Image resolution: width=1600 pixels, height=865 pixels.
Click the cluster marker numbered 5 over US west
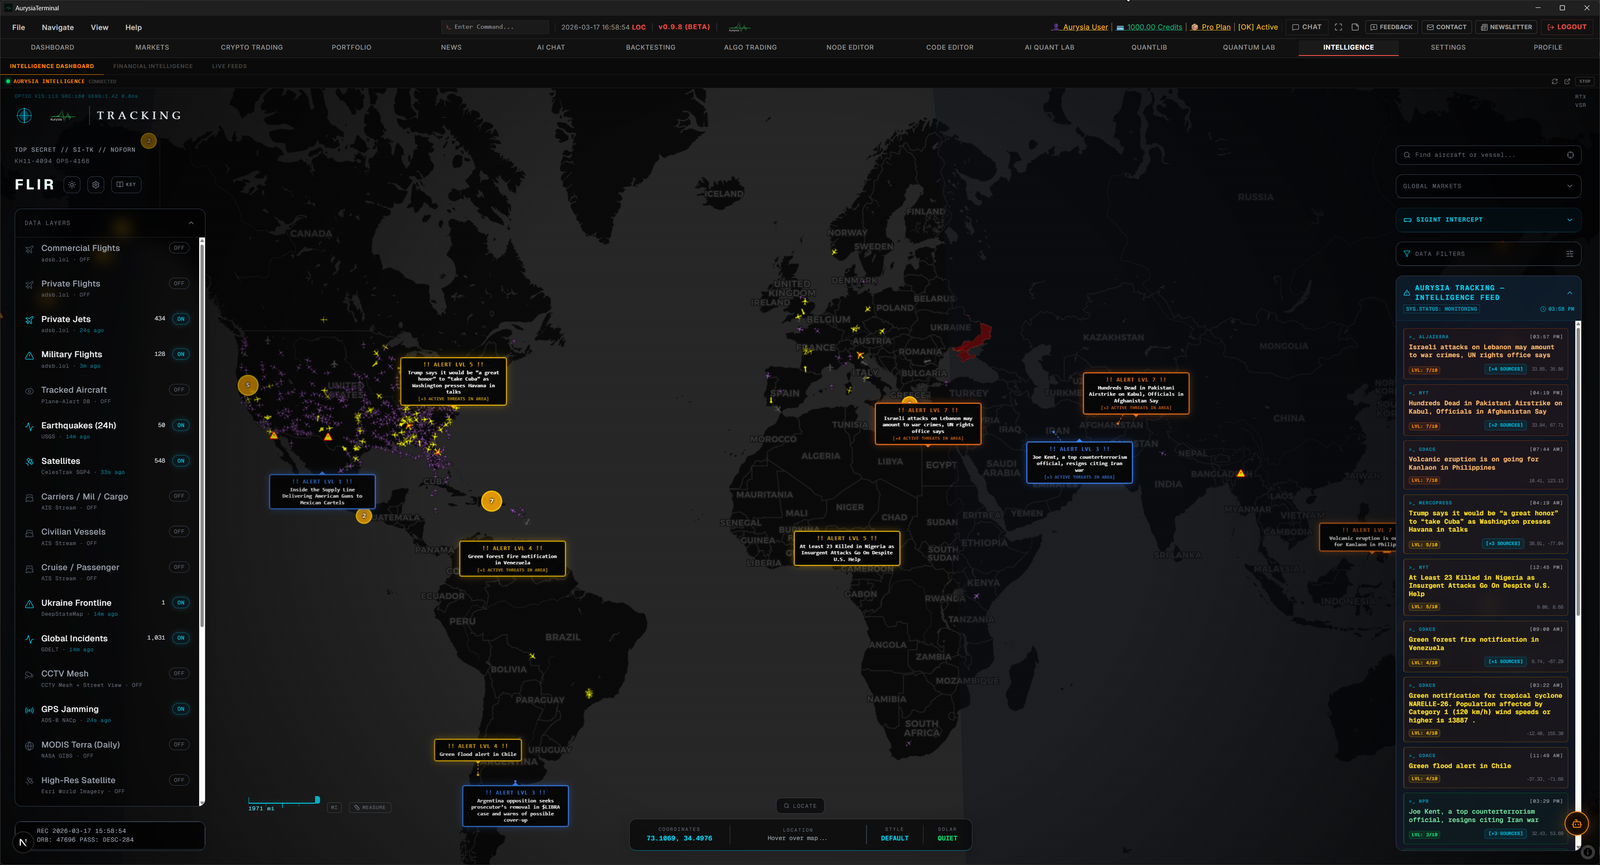[x=248, y=385]
